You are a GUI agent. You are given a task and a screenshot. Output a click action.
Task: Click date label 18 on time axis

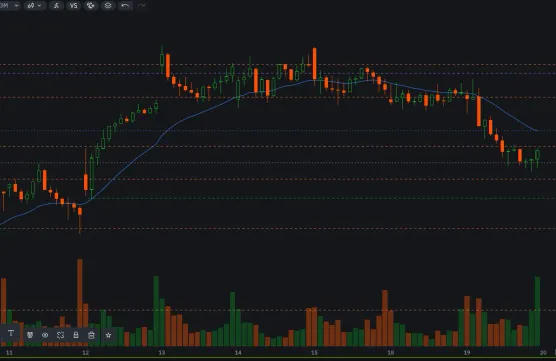[390, 352]
